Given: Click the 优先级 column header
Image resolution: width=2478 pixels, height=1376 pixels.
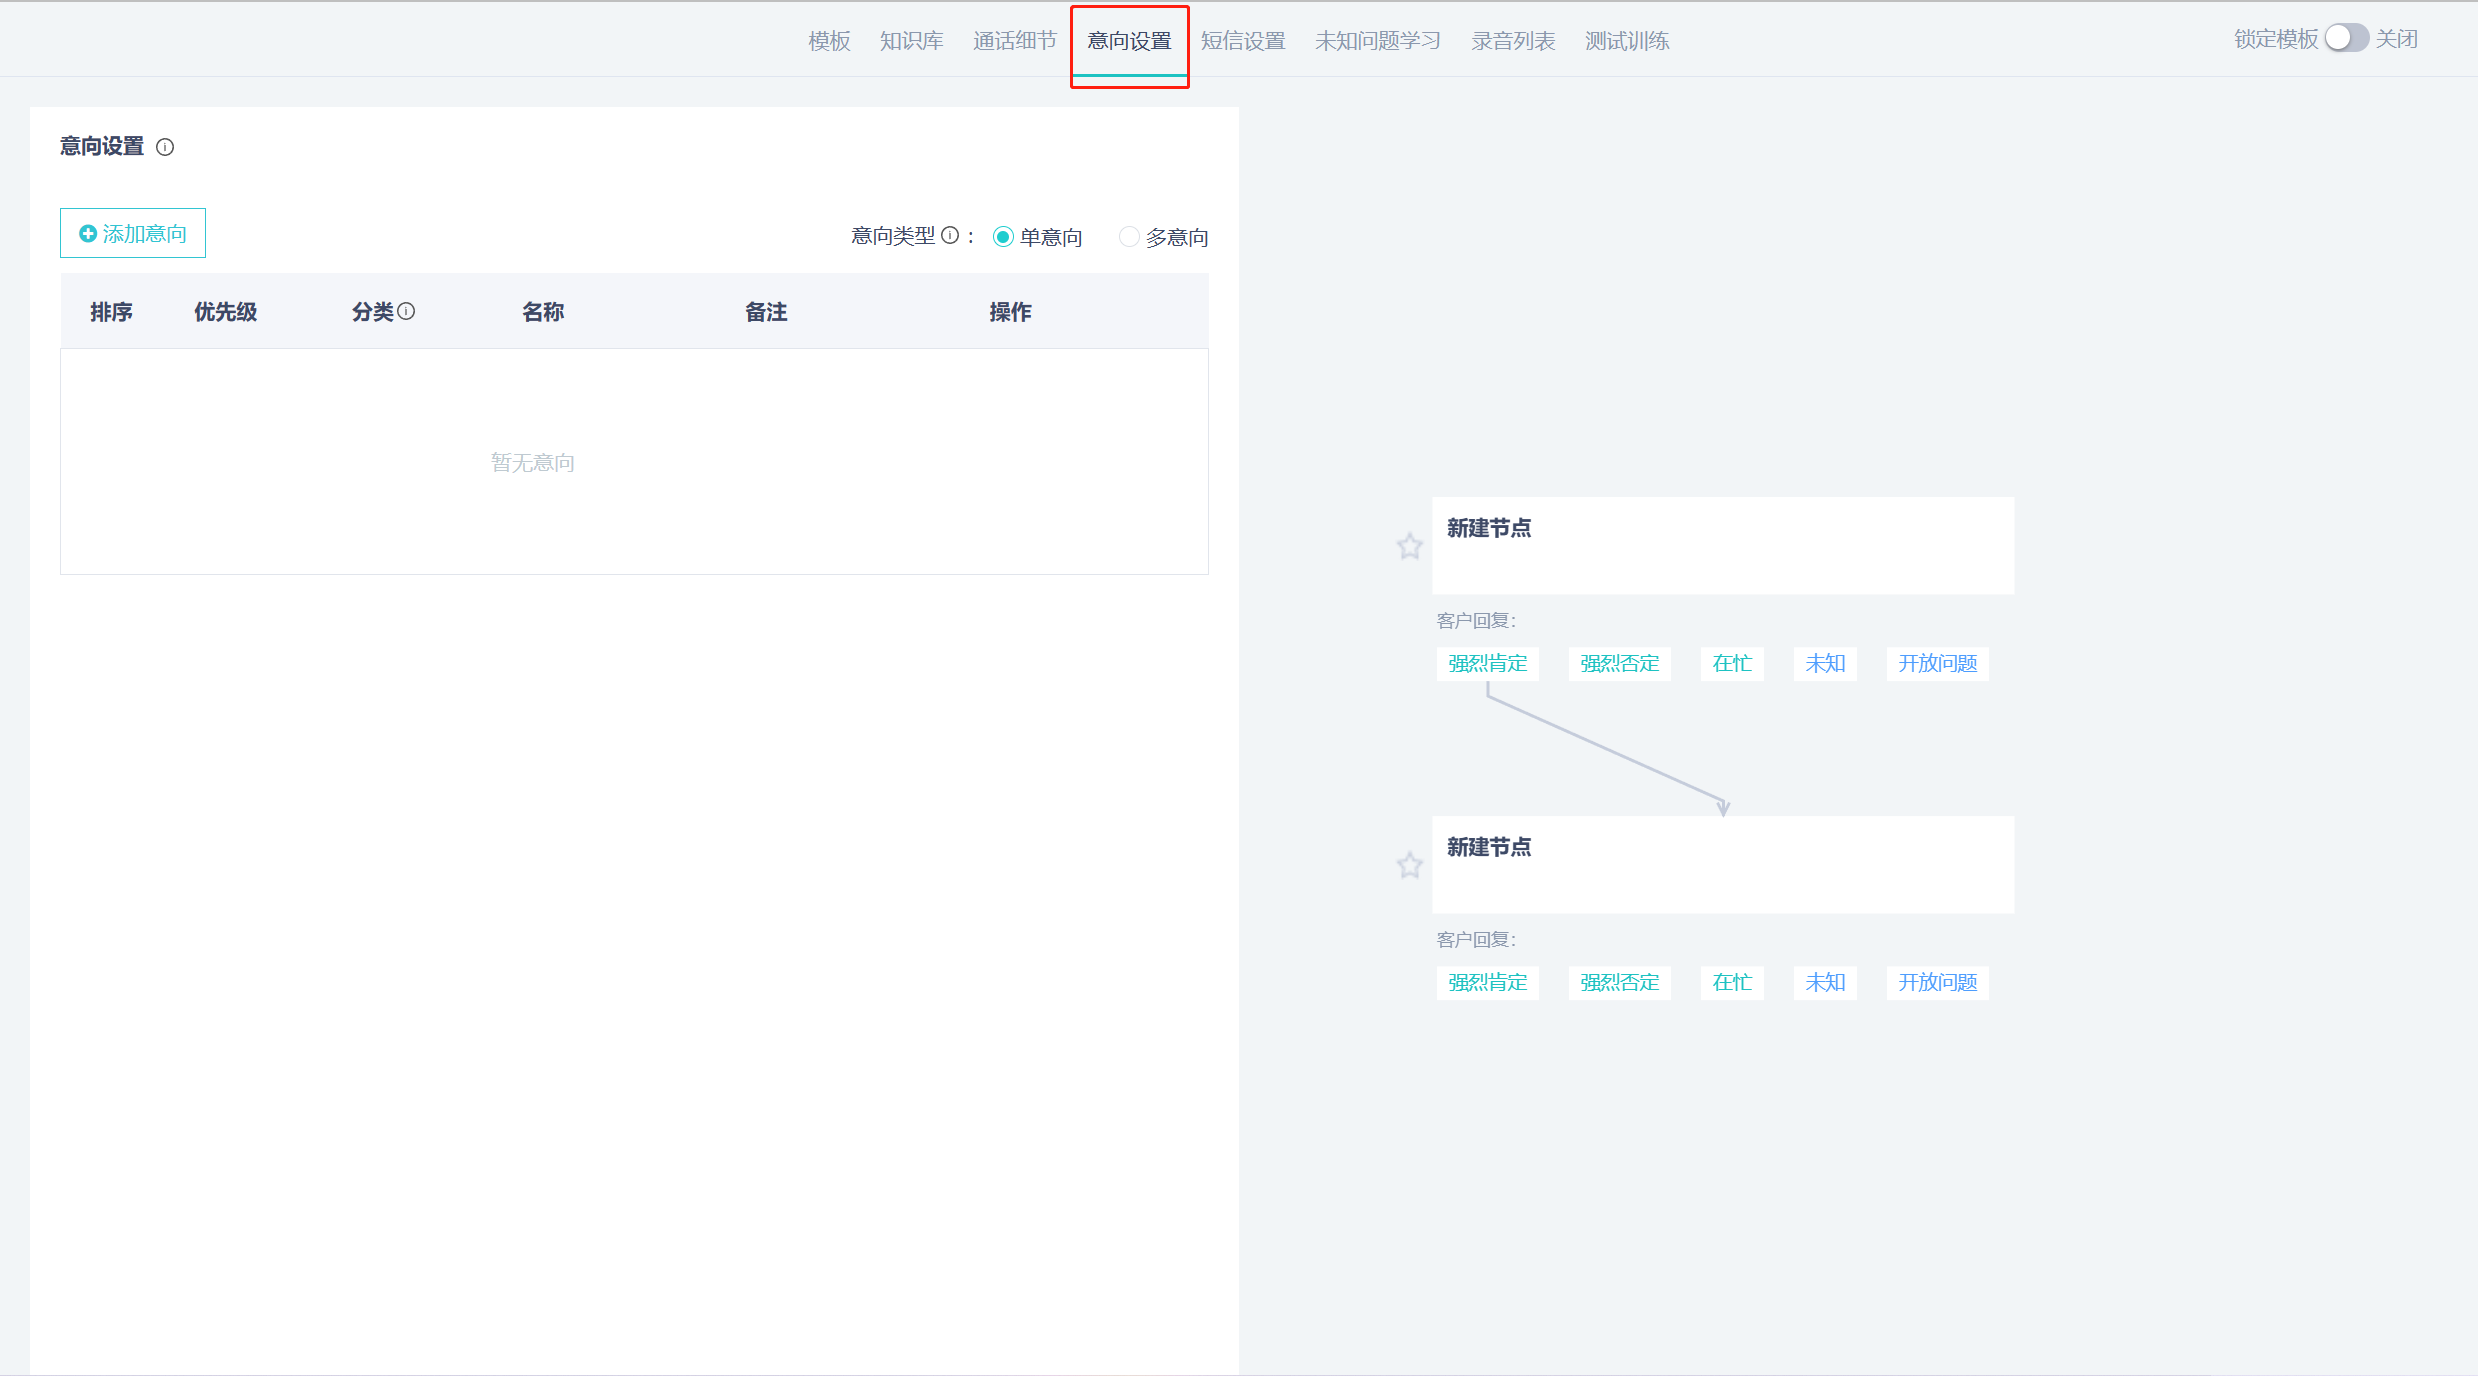Looking at the screenshot, I should [226, 312].
